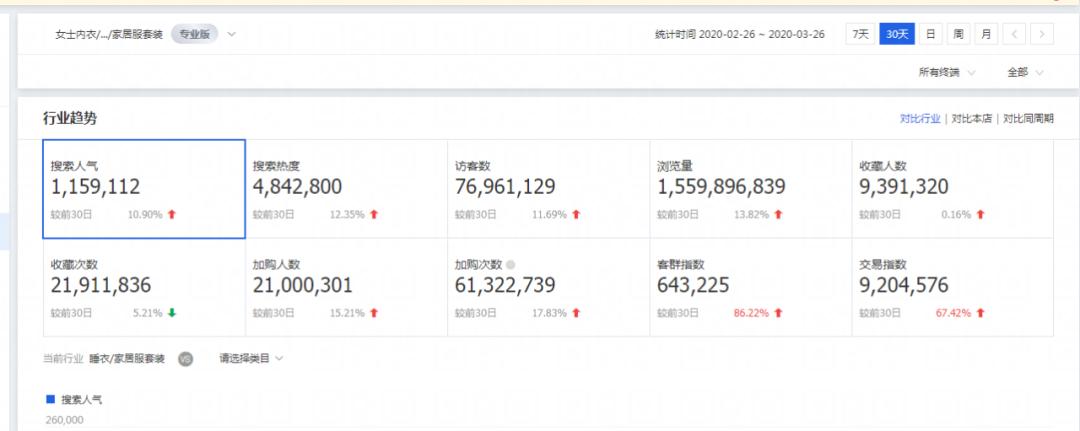This screenshot has width=1080, height=431.
Task: Switch to the 周 time granularity
Action: (958, 34)
